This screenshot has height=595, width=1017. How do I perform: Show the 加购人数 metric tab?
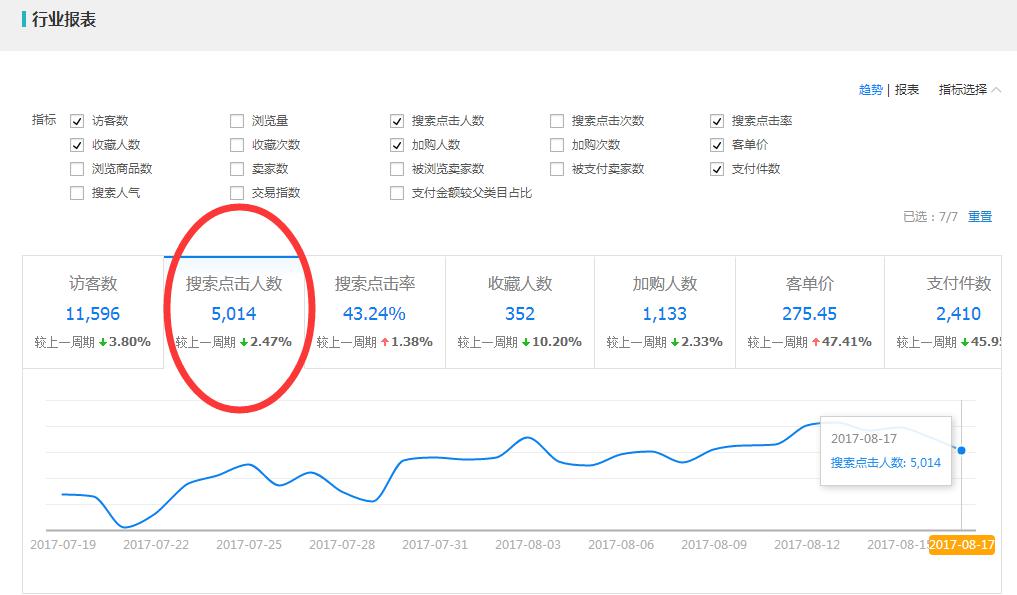pos(664,311)
